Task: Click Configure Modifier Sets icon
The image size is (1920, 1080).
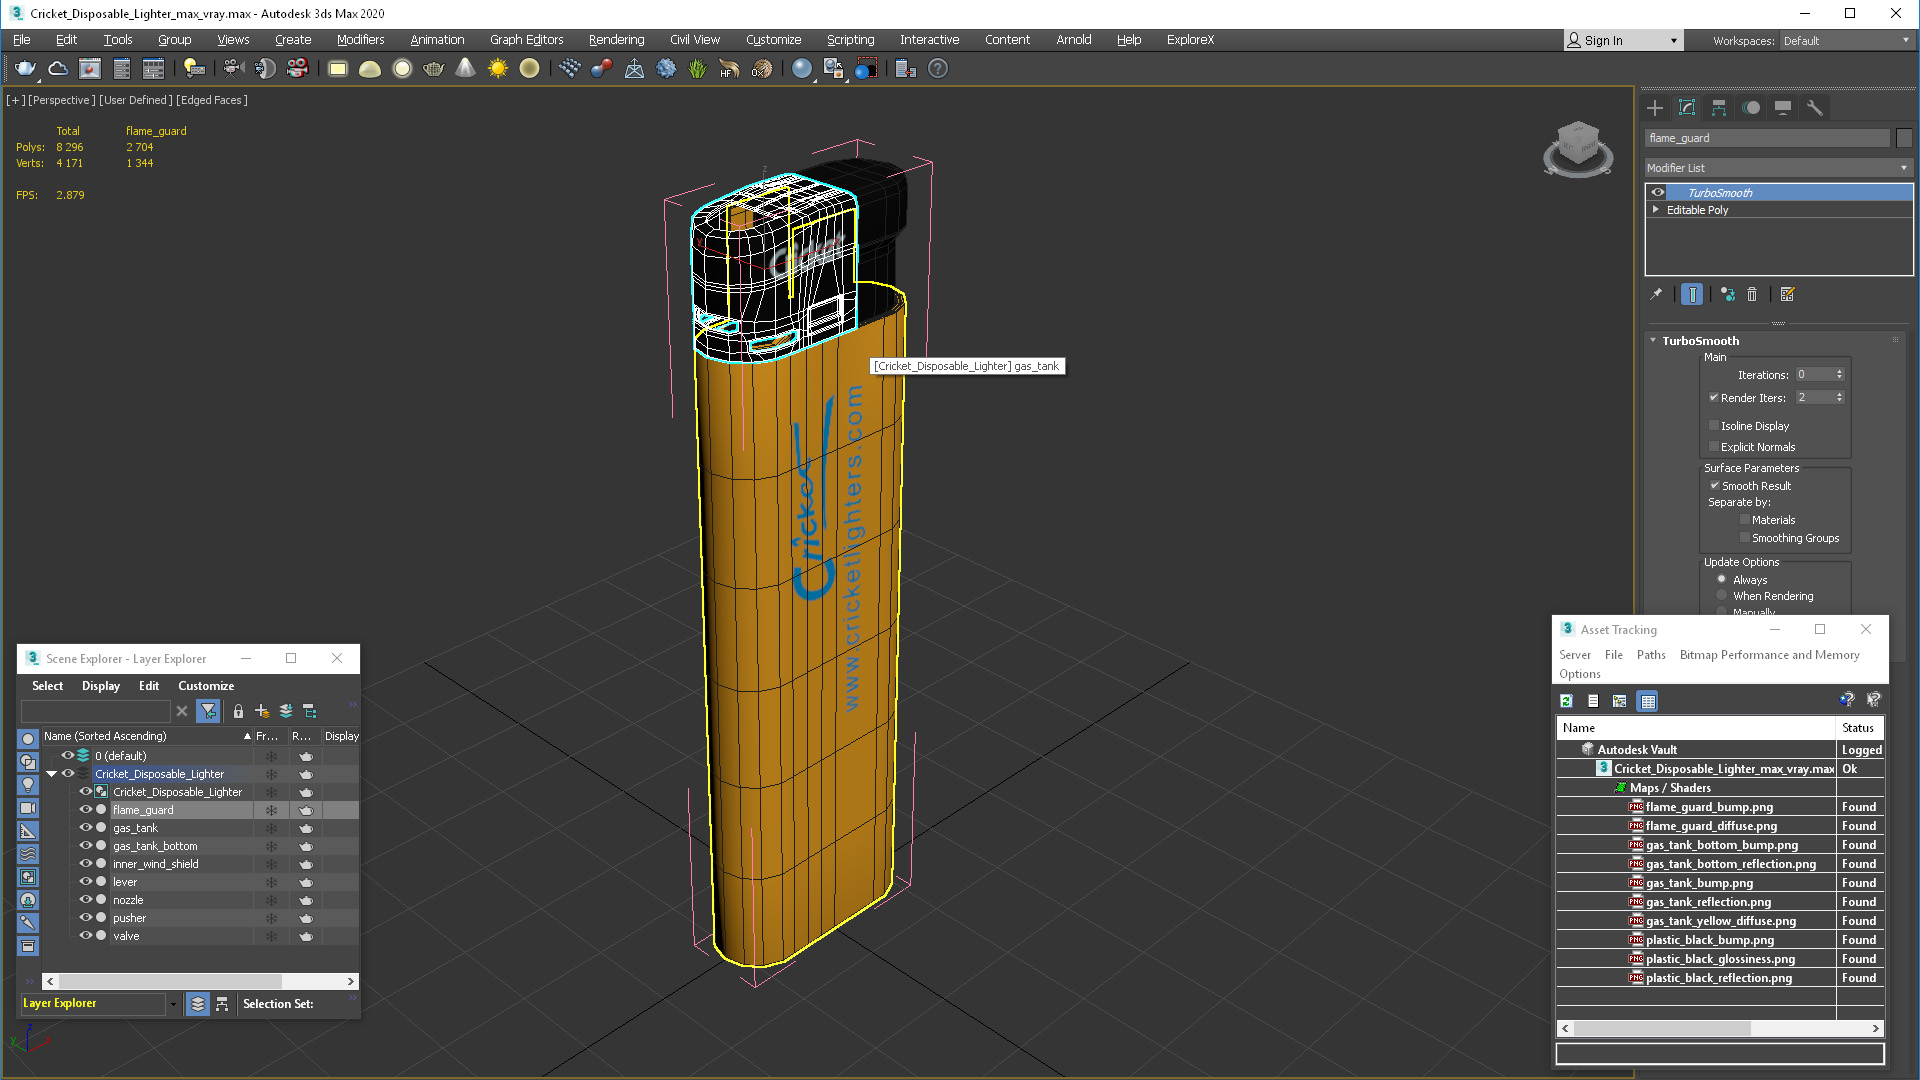Action: tap(1788, 294)
